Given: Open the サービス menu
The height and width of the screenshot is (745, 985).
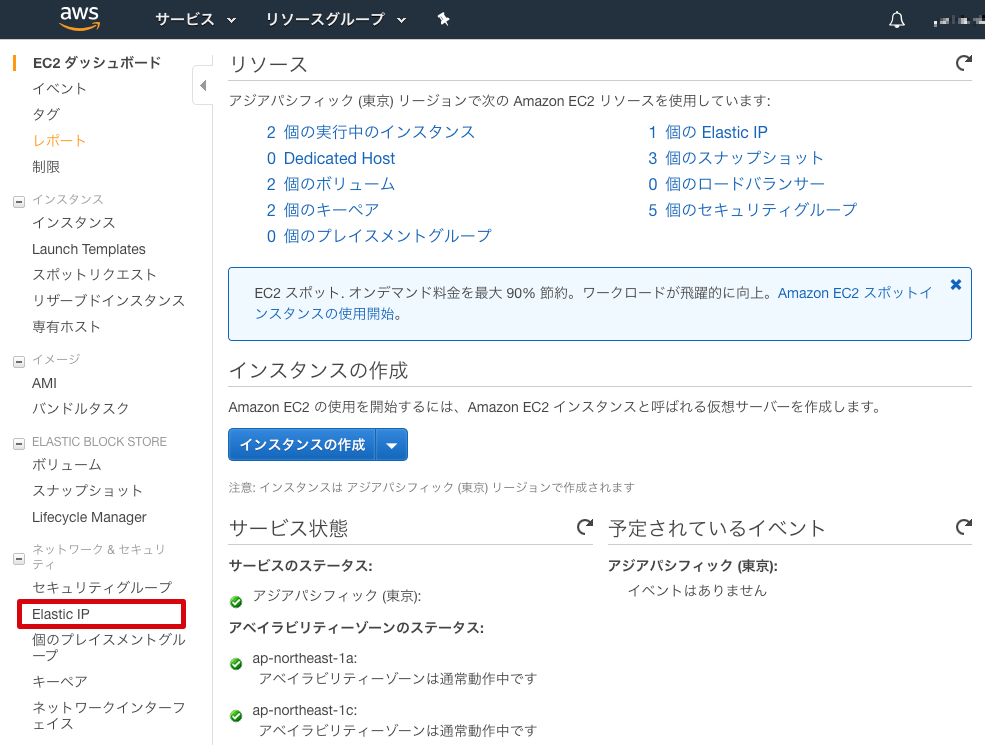Looking at the screenshot, I should (x=195, y=19).
